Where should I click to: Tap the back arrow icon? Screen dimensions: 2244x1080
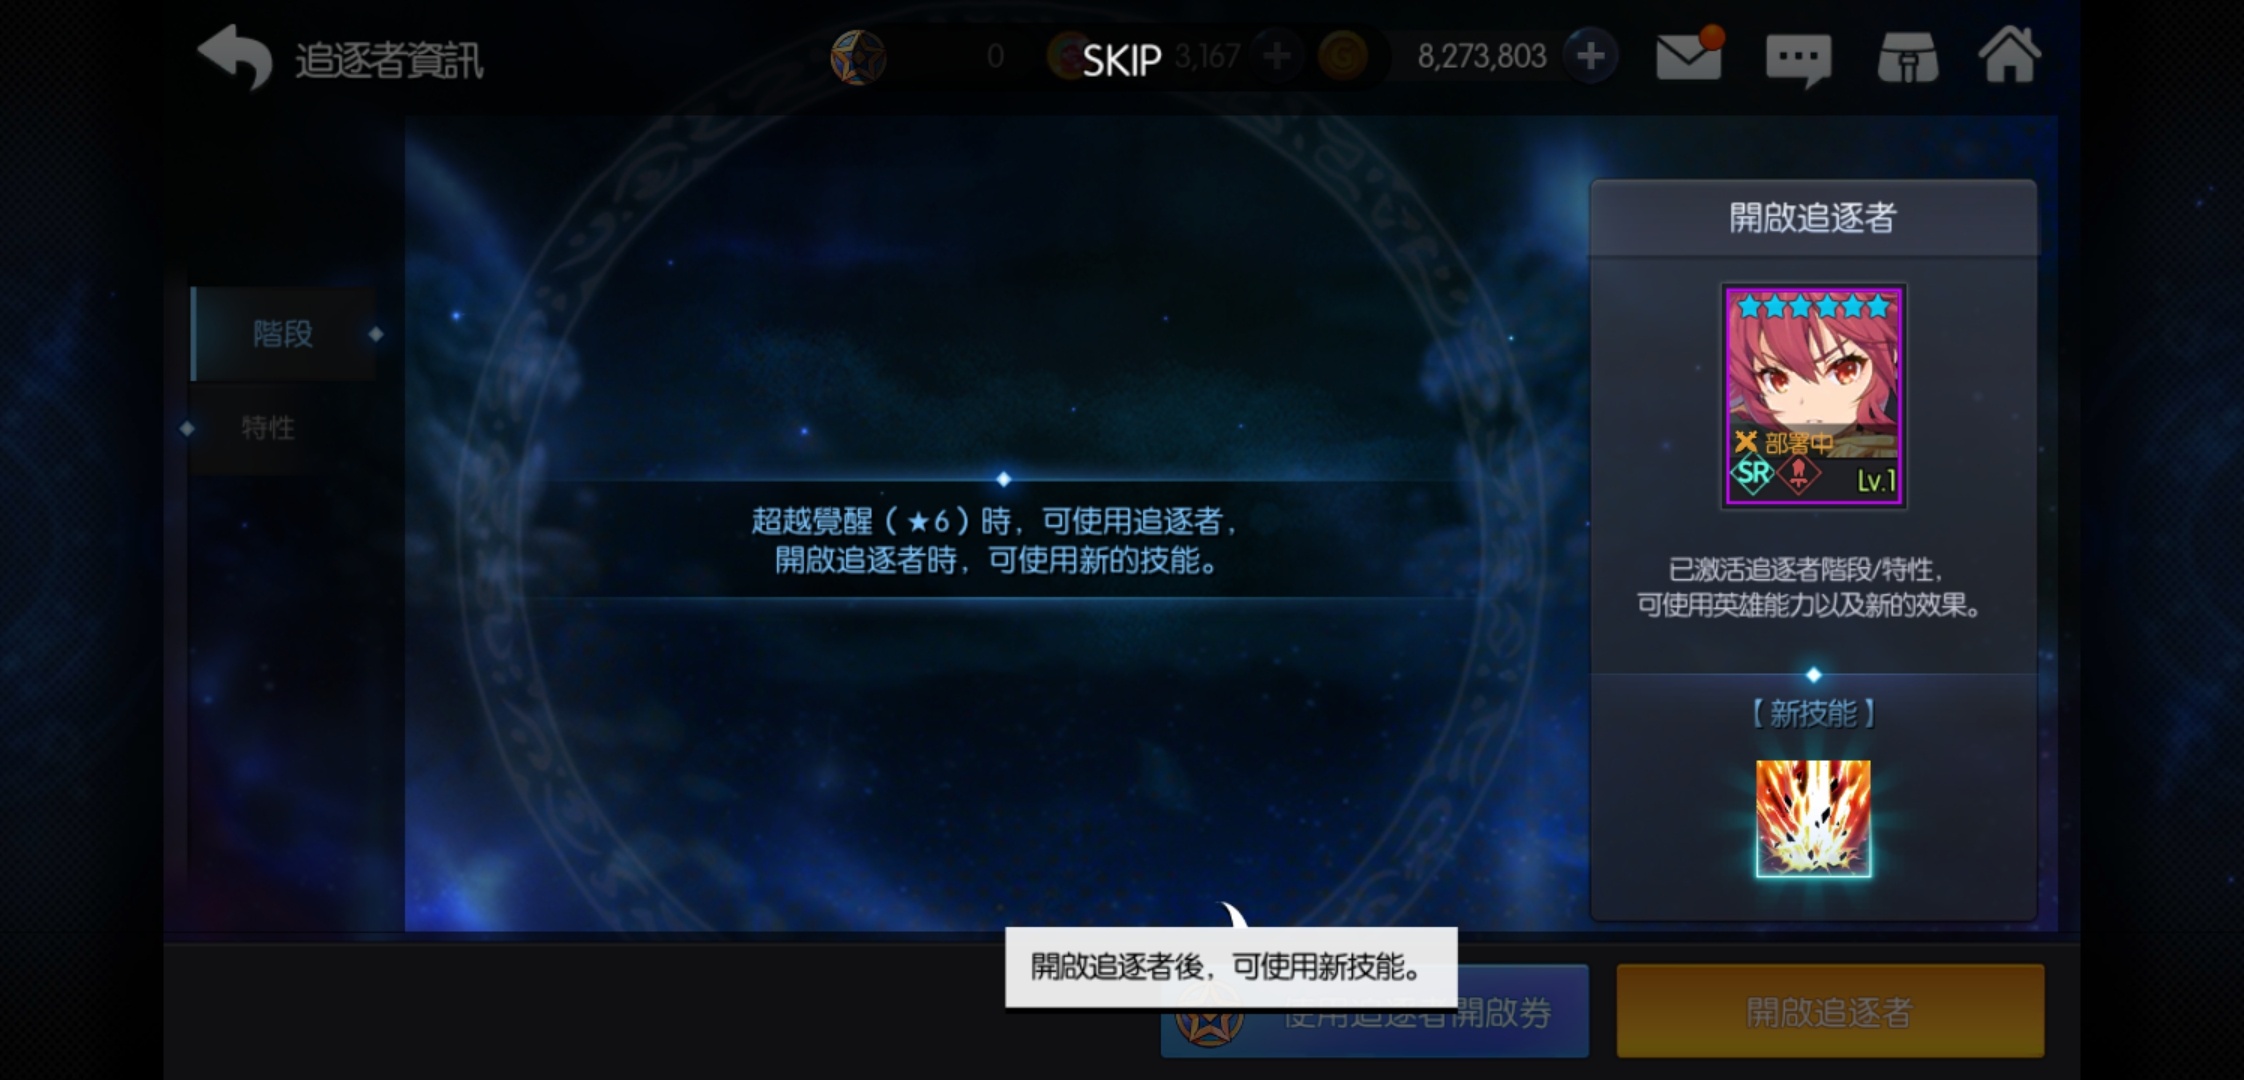[235, 57]
